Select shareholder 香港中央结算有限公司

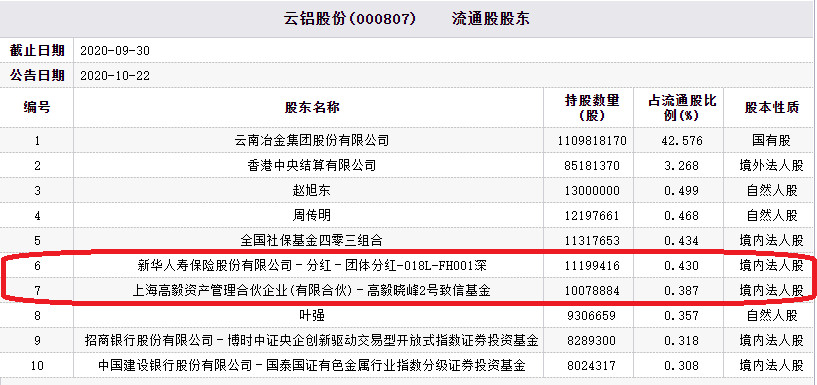click(312, 165)
